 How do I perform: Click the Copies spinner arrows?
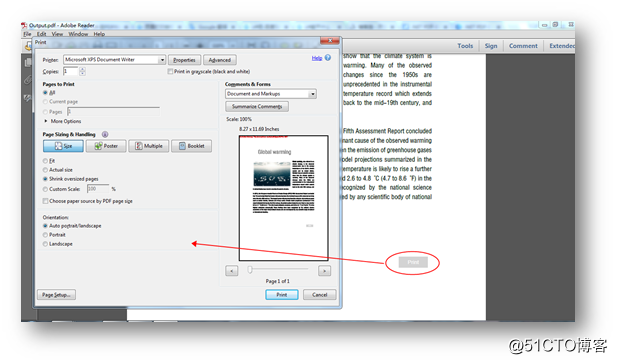click(82, 72)
